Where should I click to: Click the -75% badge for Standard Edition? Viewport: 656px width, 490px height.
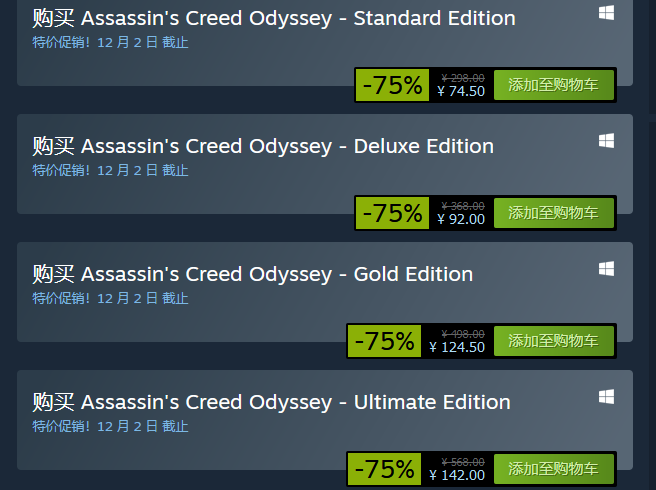coord(392,85)
